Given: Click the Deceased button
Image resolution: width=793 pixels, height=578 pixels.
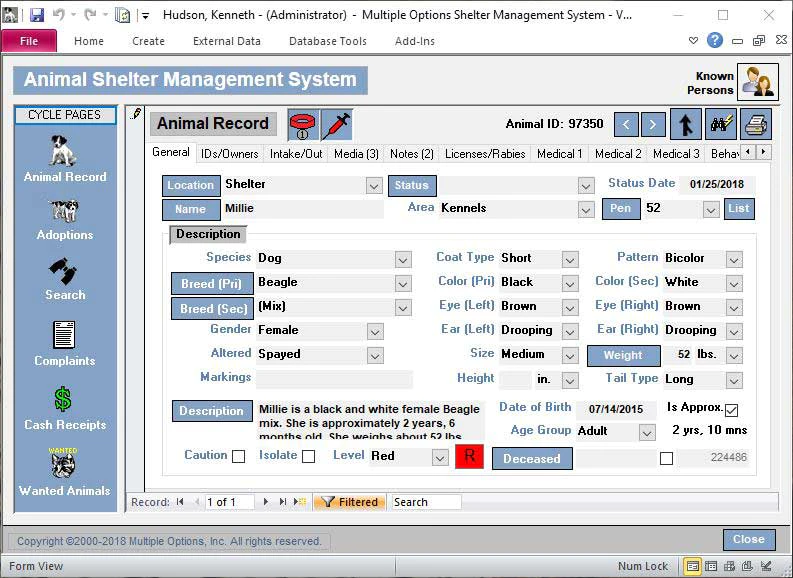Looking at the screenshot, I should [532, 459].
